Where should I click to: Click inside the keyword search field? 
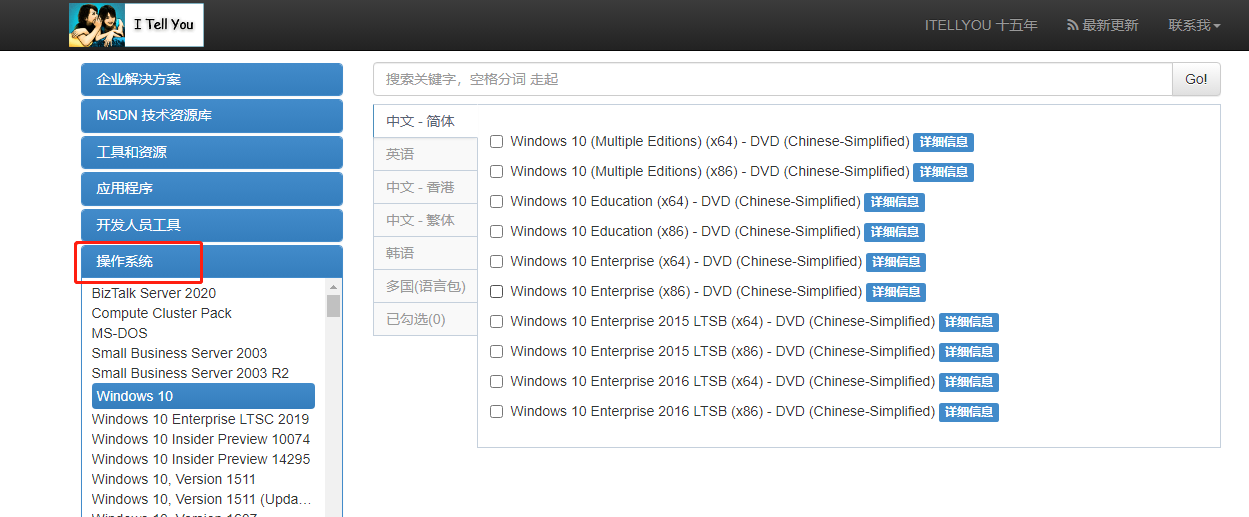772,79
